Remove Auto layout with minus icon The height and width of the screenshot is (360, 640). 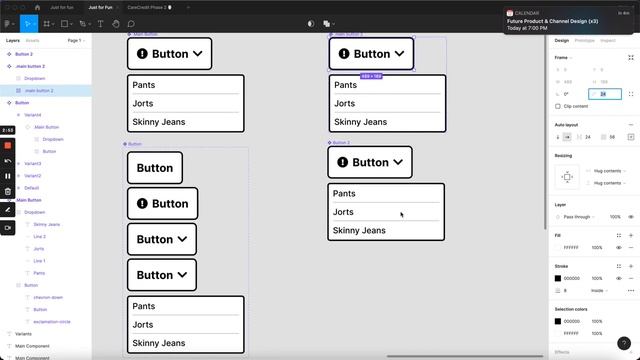pyautogui.click(x=631, y=124)
